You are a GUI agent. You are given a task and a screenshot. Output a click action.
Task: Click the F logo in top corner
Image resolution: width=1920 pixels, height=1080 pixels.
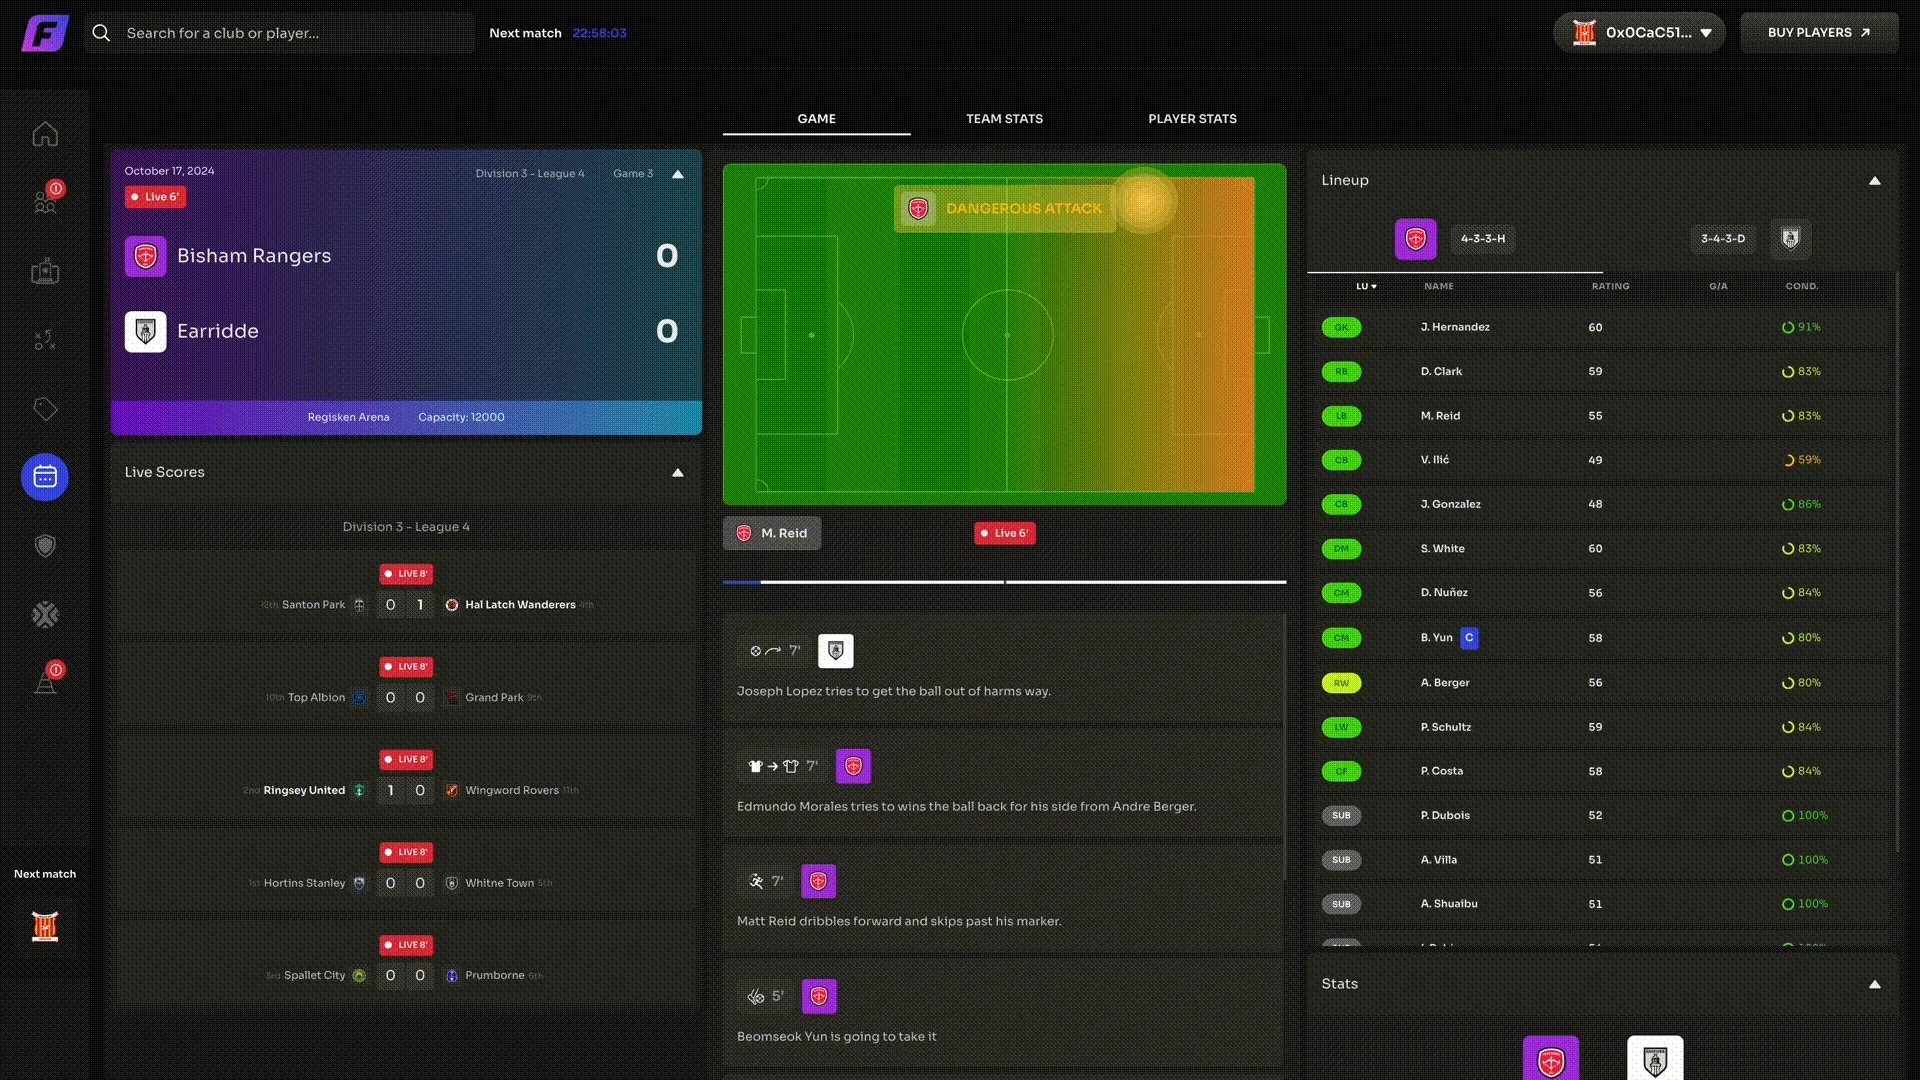45,33
